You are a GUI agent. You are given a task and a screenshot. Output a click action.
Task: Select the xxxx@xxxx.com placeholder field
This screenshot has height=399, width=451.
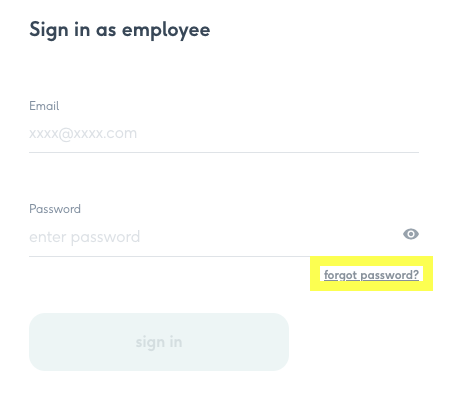click(224, 134)
